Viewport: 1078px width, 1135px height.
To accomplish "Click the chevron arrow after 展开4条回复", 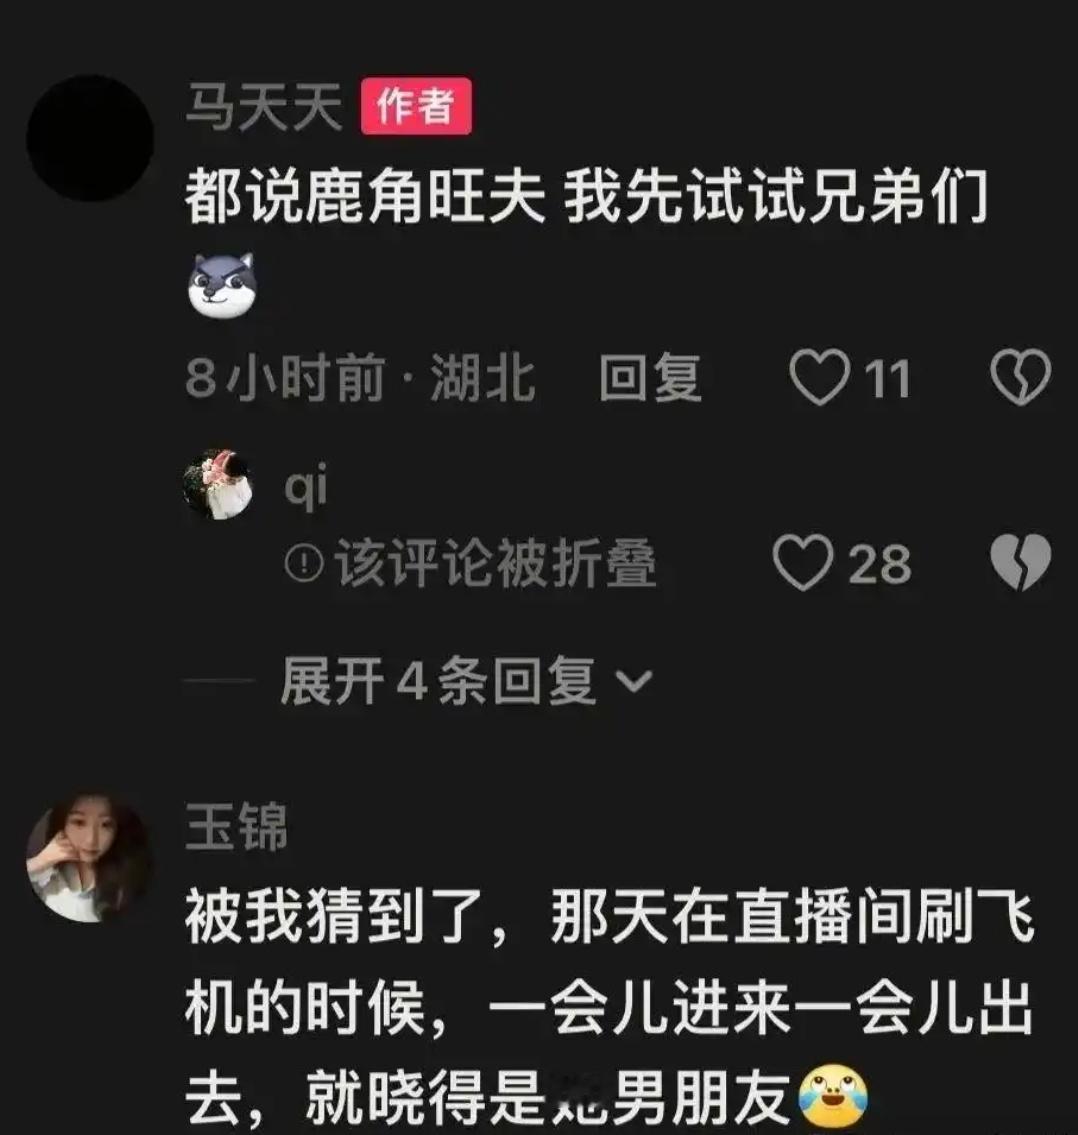I will [x=633, y=682].
